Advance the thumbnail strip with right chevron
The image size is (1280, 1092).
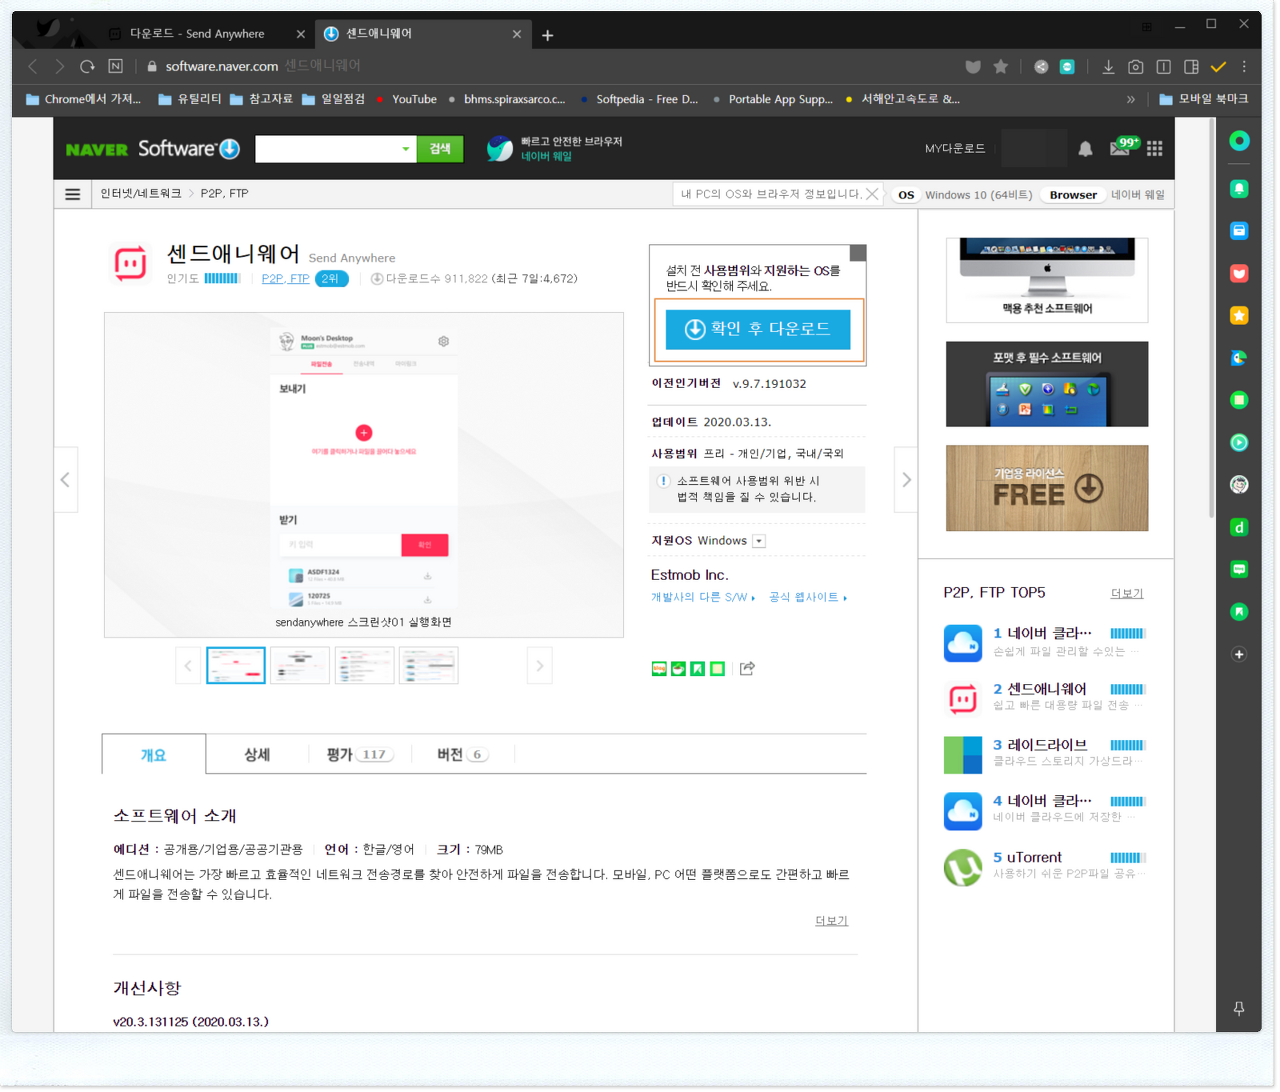pos(540,666)
